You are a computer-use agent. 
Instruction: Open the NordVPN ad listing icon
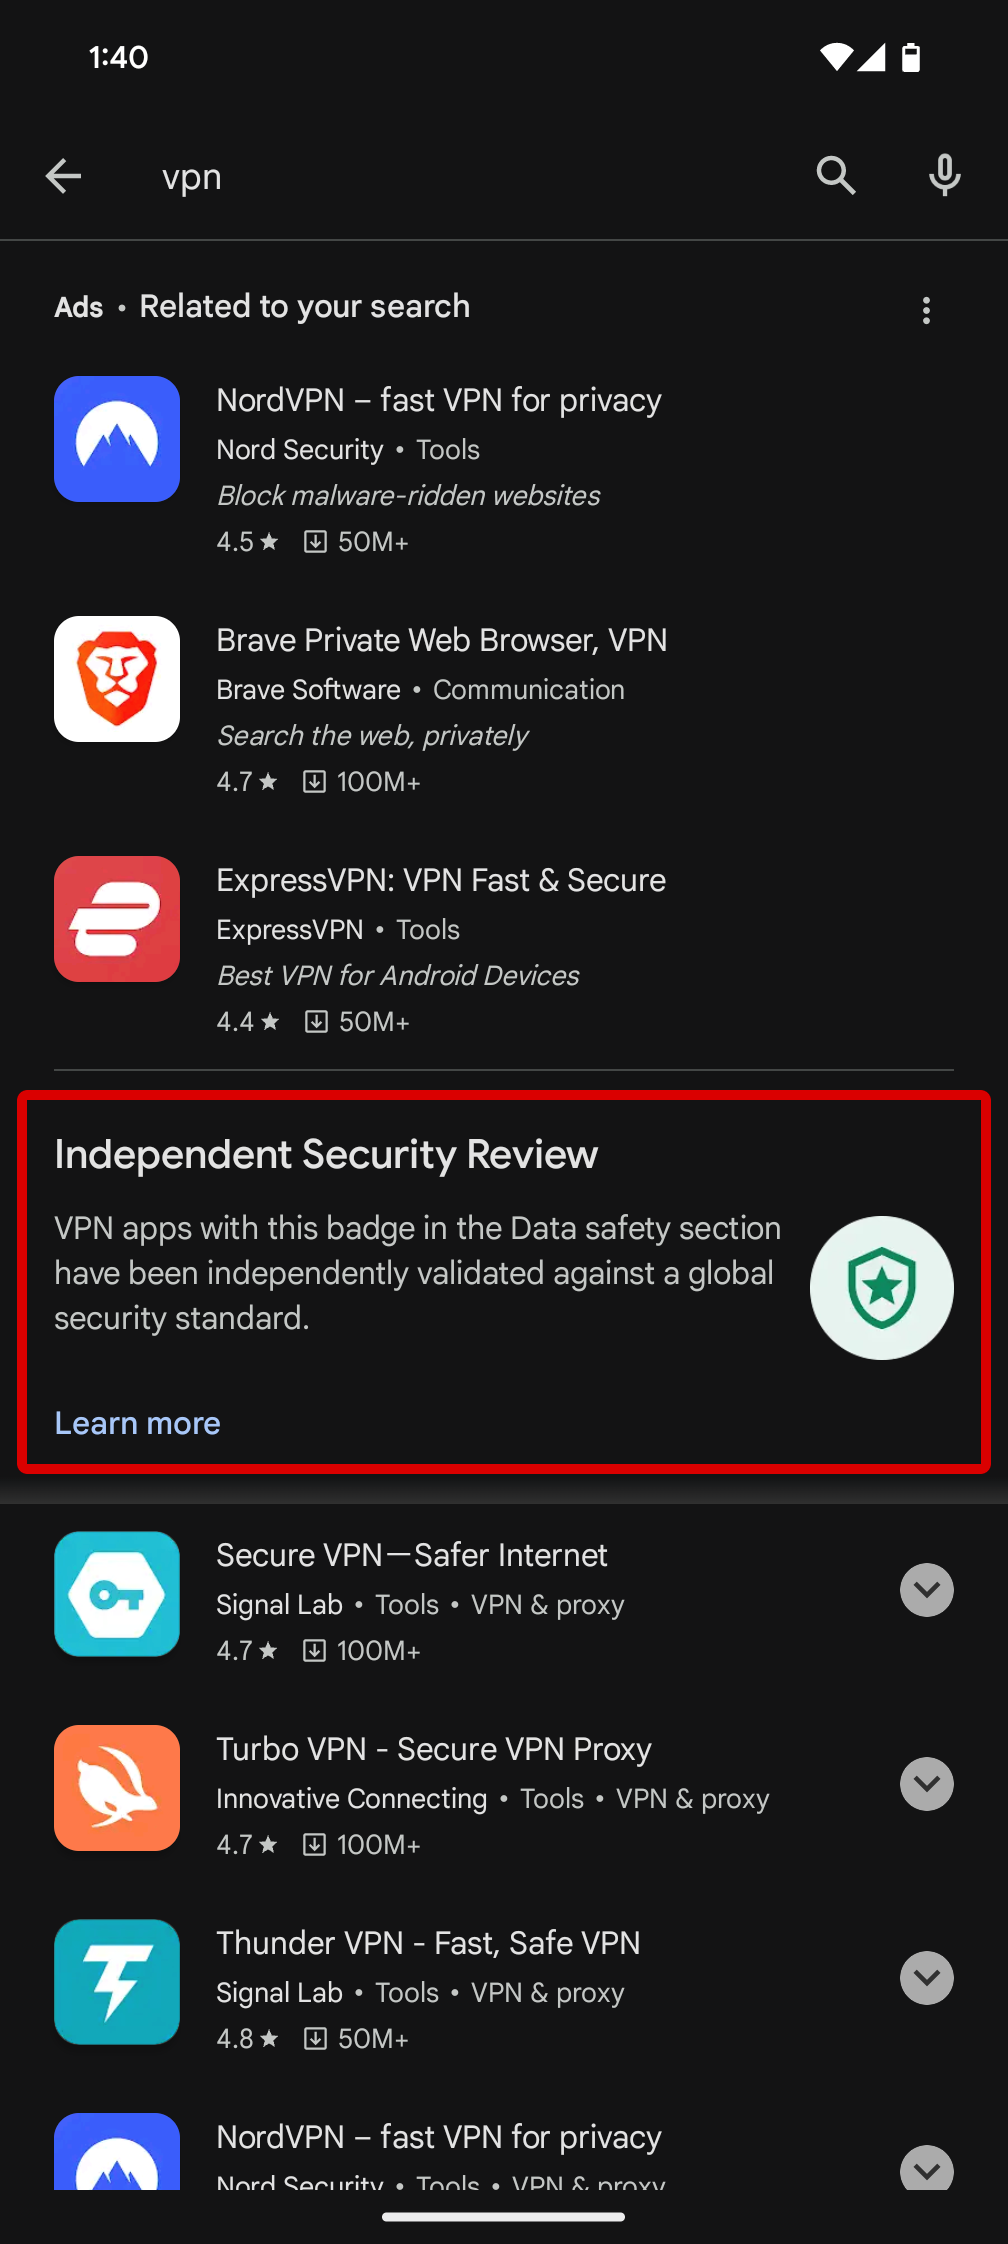117,439
